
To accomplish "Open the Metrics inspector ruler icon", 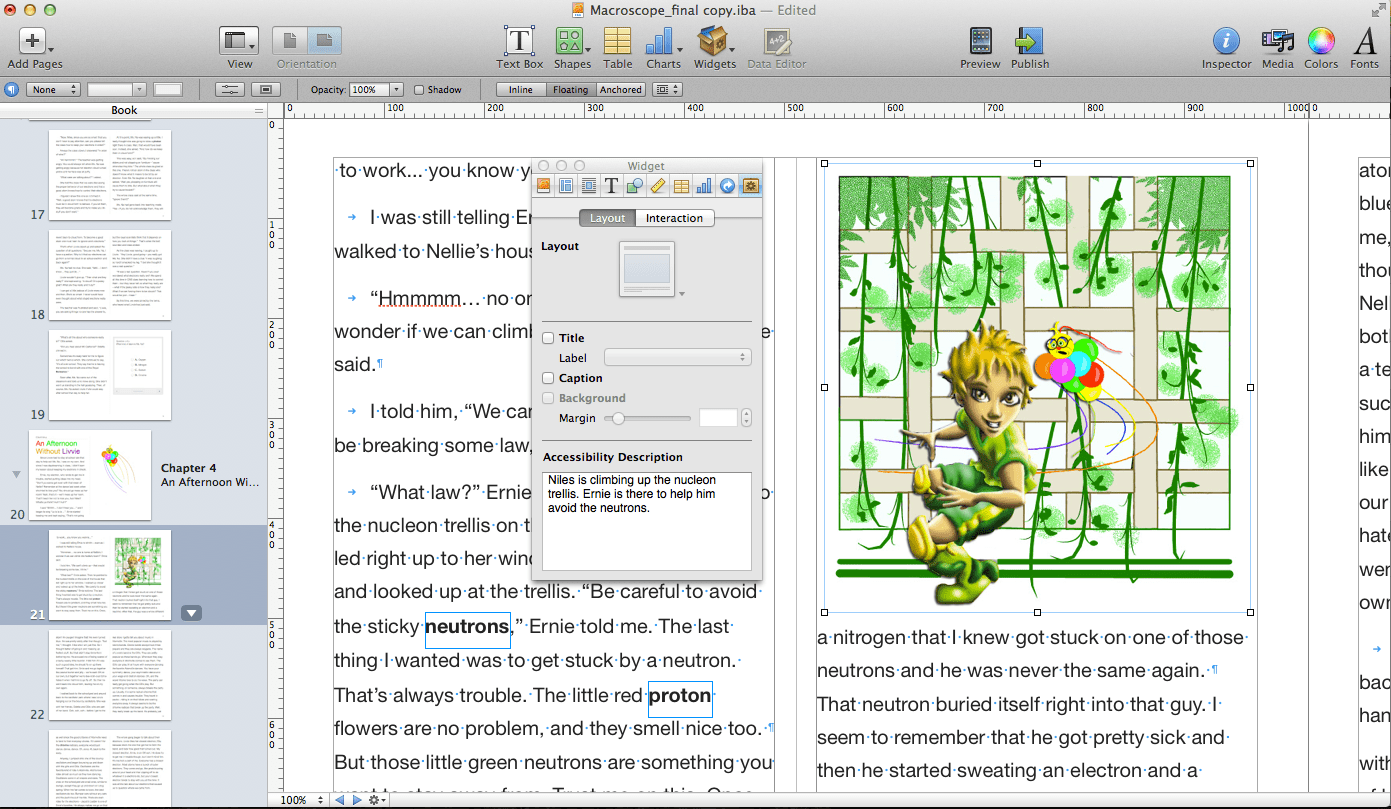I will 659,185.
